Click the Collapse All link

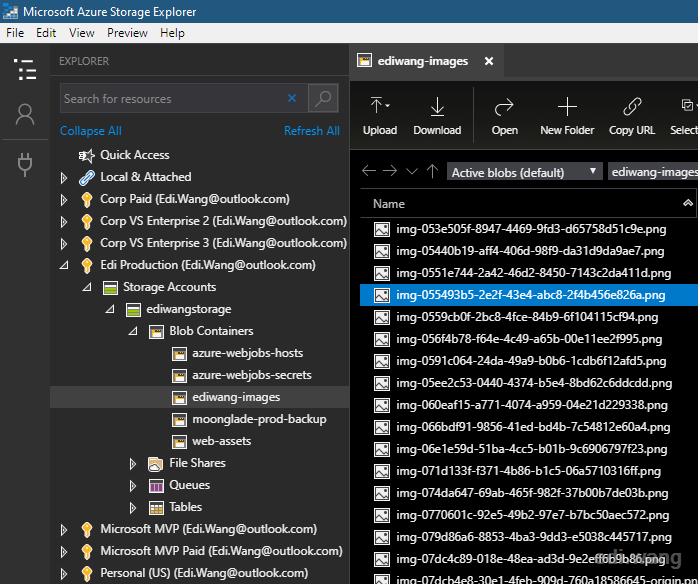pos(91,131)
